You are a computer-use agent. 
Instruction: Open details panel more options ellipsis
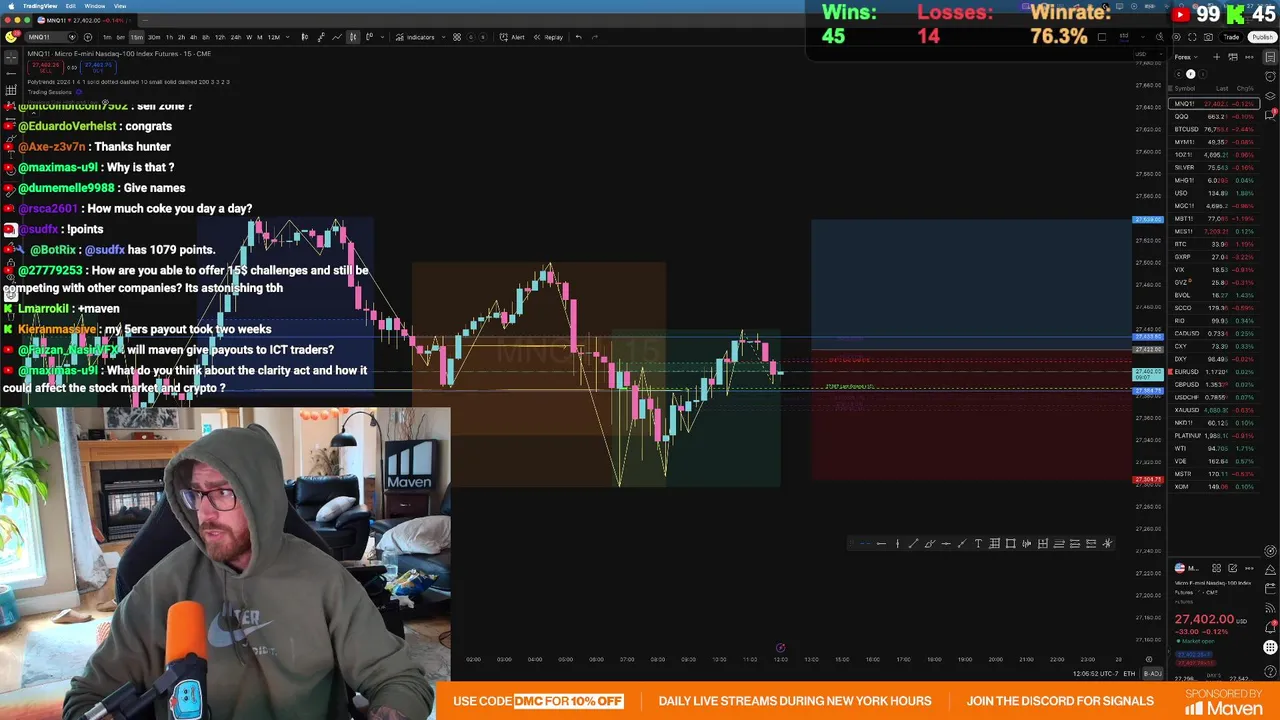(1248, 568)
